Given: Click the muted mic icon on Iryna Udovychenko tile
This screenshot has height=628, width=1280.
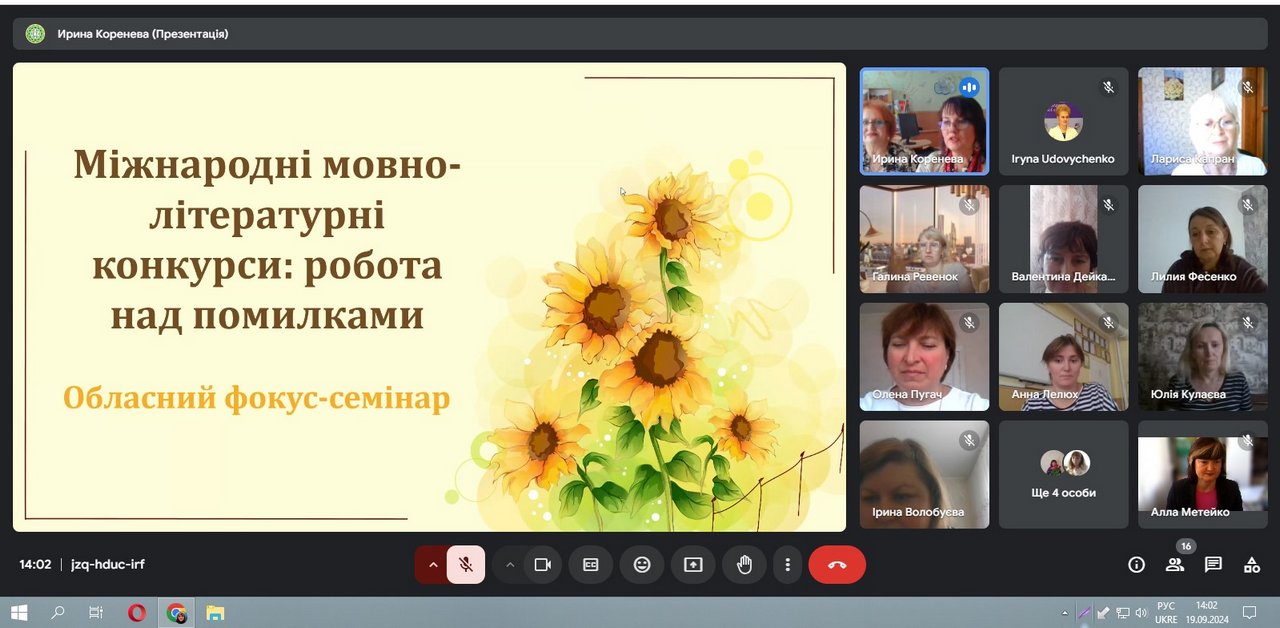Looking at the screenshot, I should point(1108,87).
